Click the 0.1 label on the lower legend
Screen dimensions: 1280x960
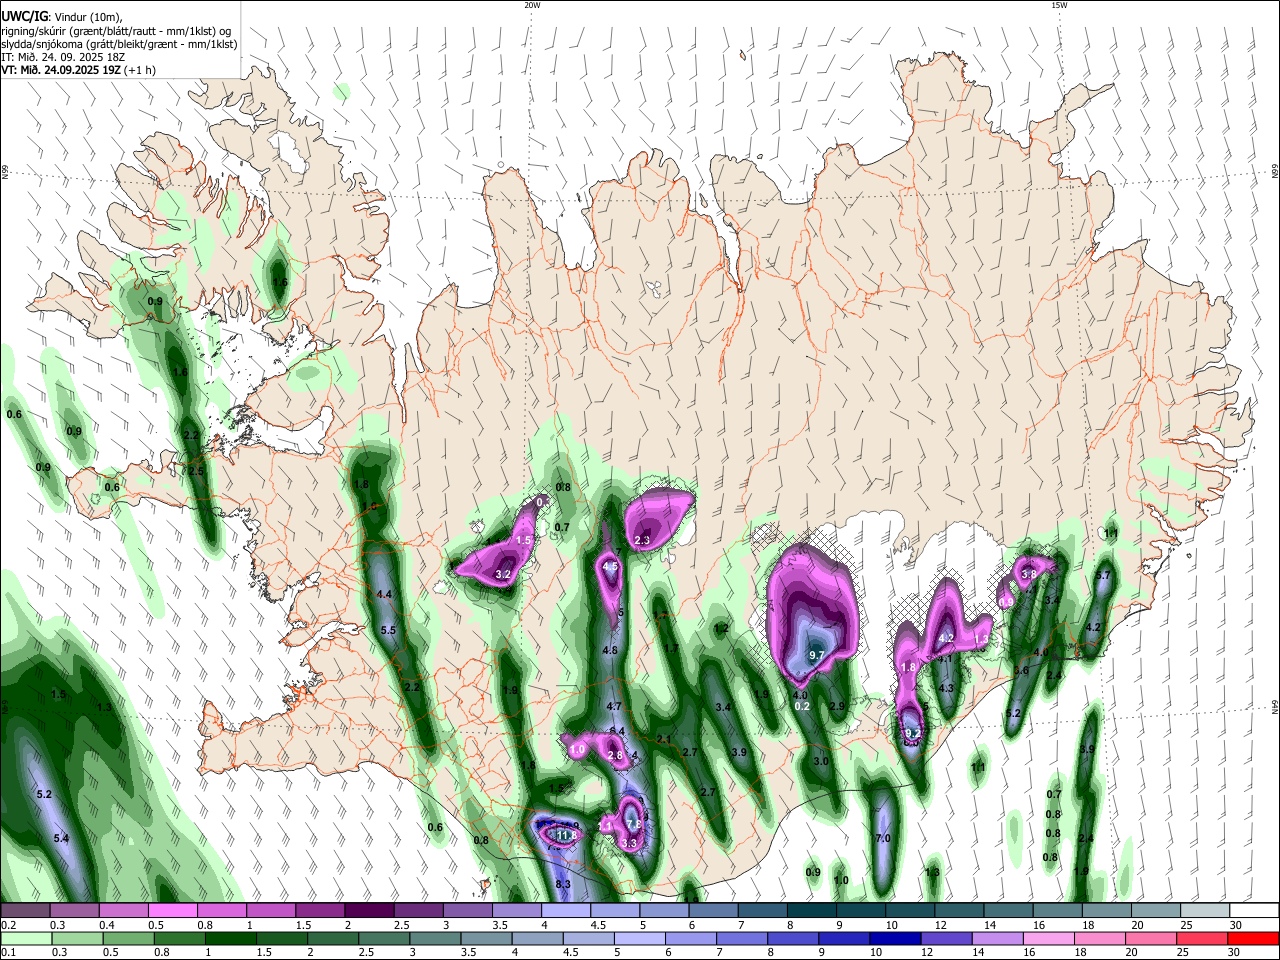pos(8,952)
